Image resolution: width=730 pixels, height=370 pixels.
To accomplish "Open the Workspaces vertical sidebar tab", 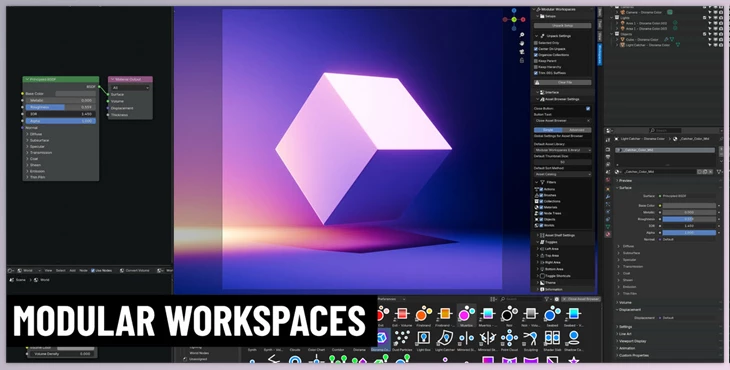I will 600,54.
